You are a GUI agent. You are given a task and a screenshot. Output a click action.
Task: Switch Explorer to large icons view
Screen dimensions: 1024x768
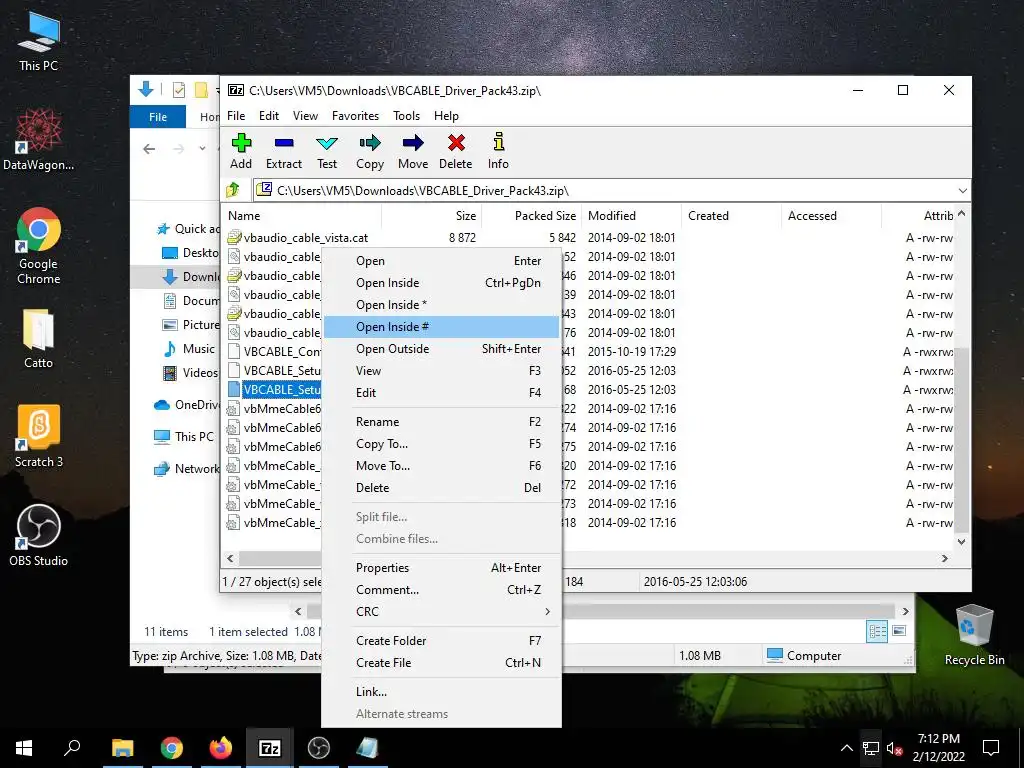(x=899, y=631)
